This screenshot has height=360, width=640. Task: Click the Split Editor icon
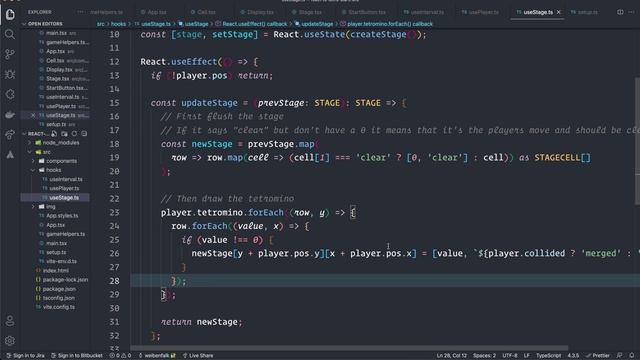click(620, 12)
